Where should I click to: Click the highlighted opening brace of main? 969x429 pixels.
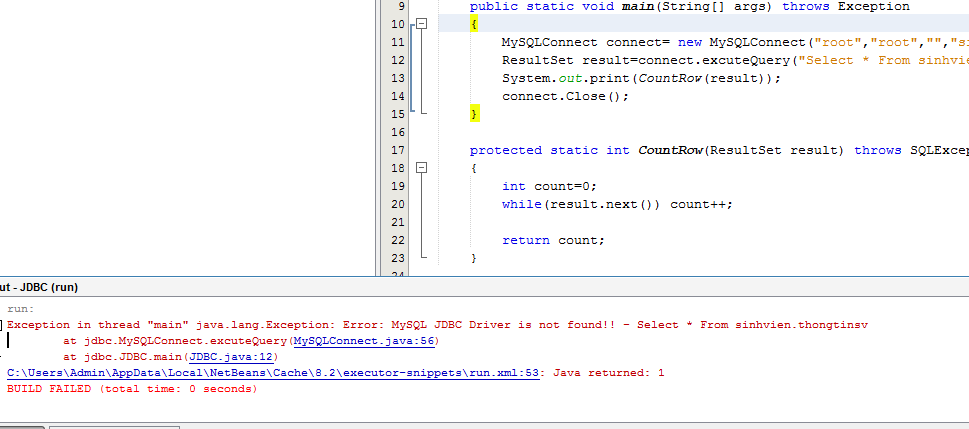(x=474, y=24)
